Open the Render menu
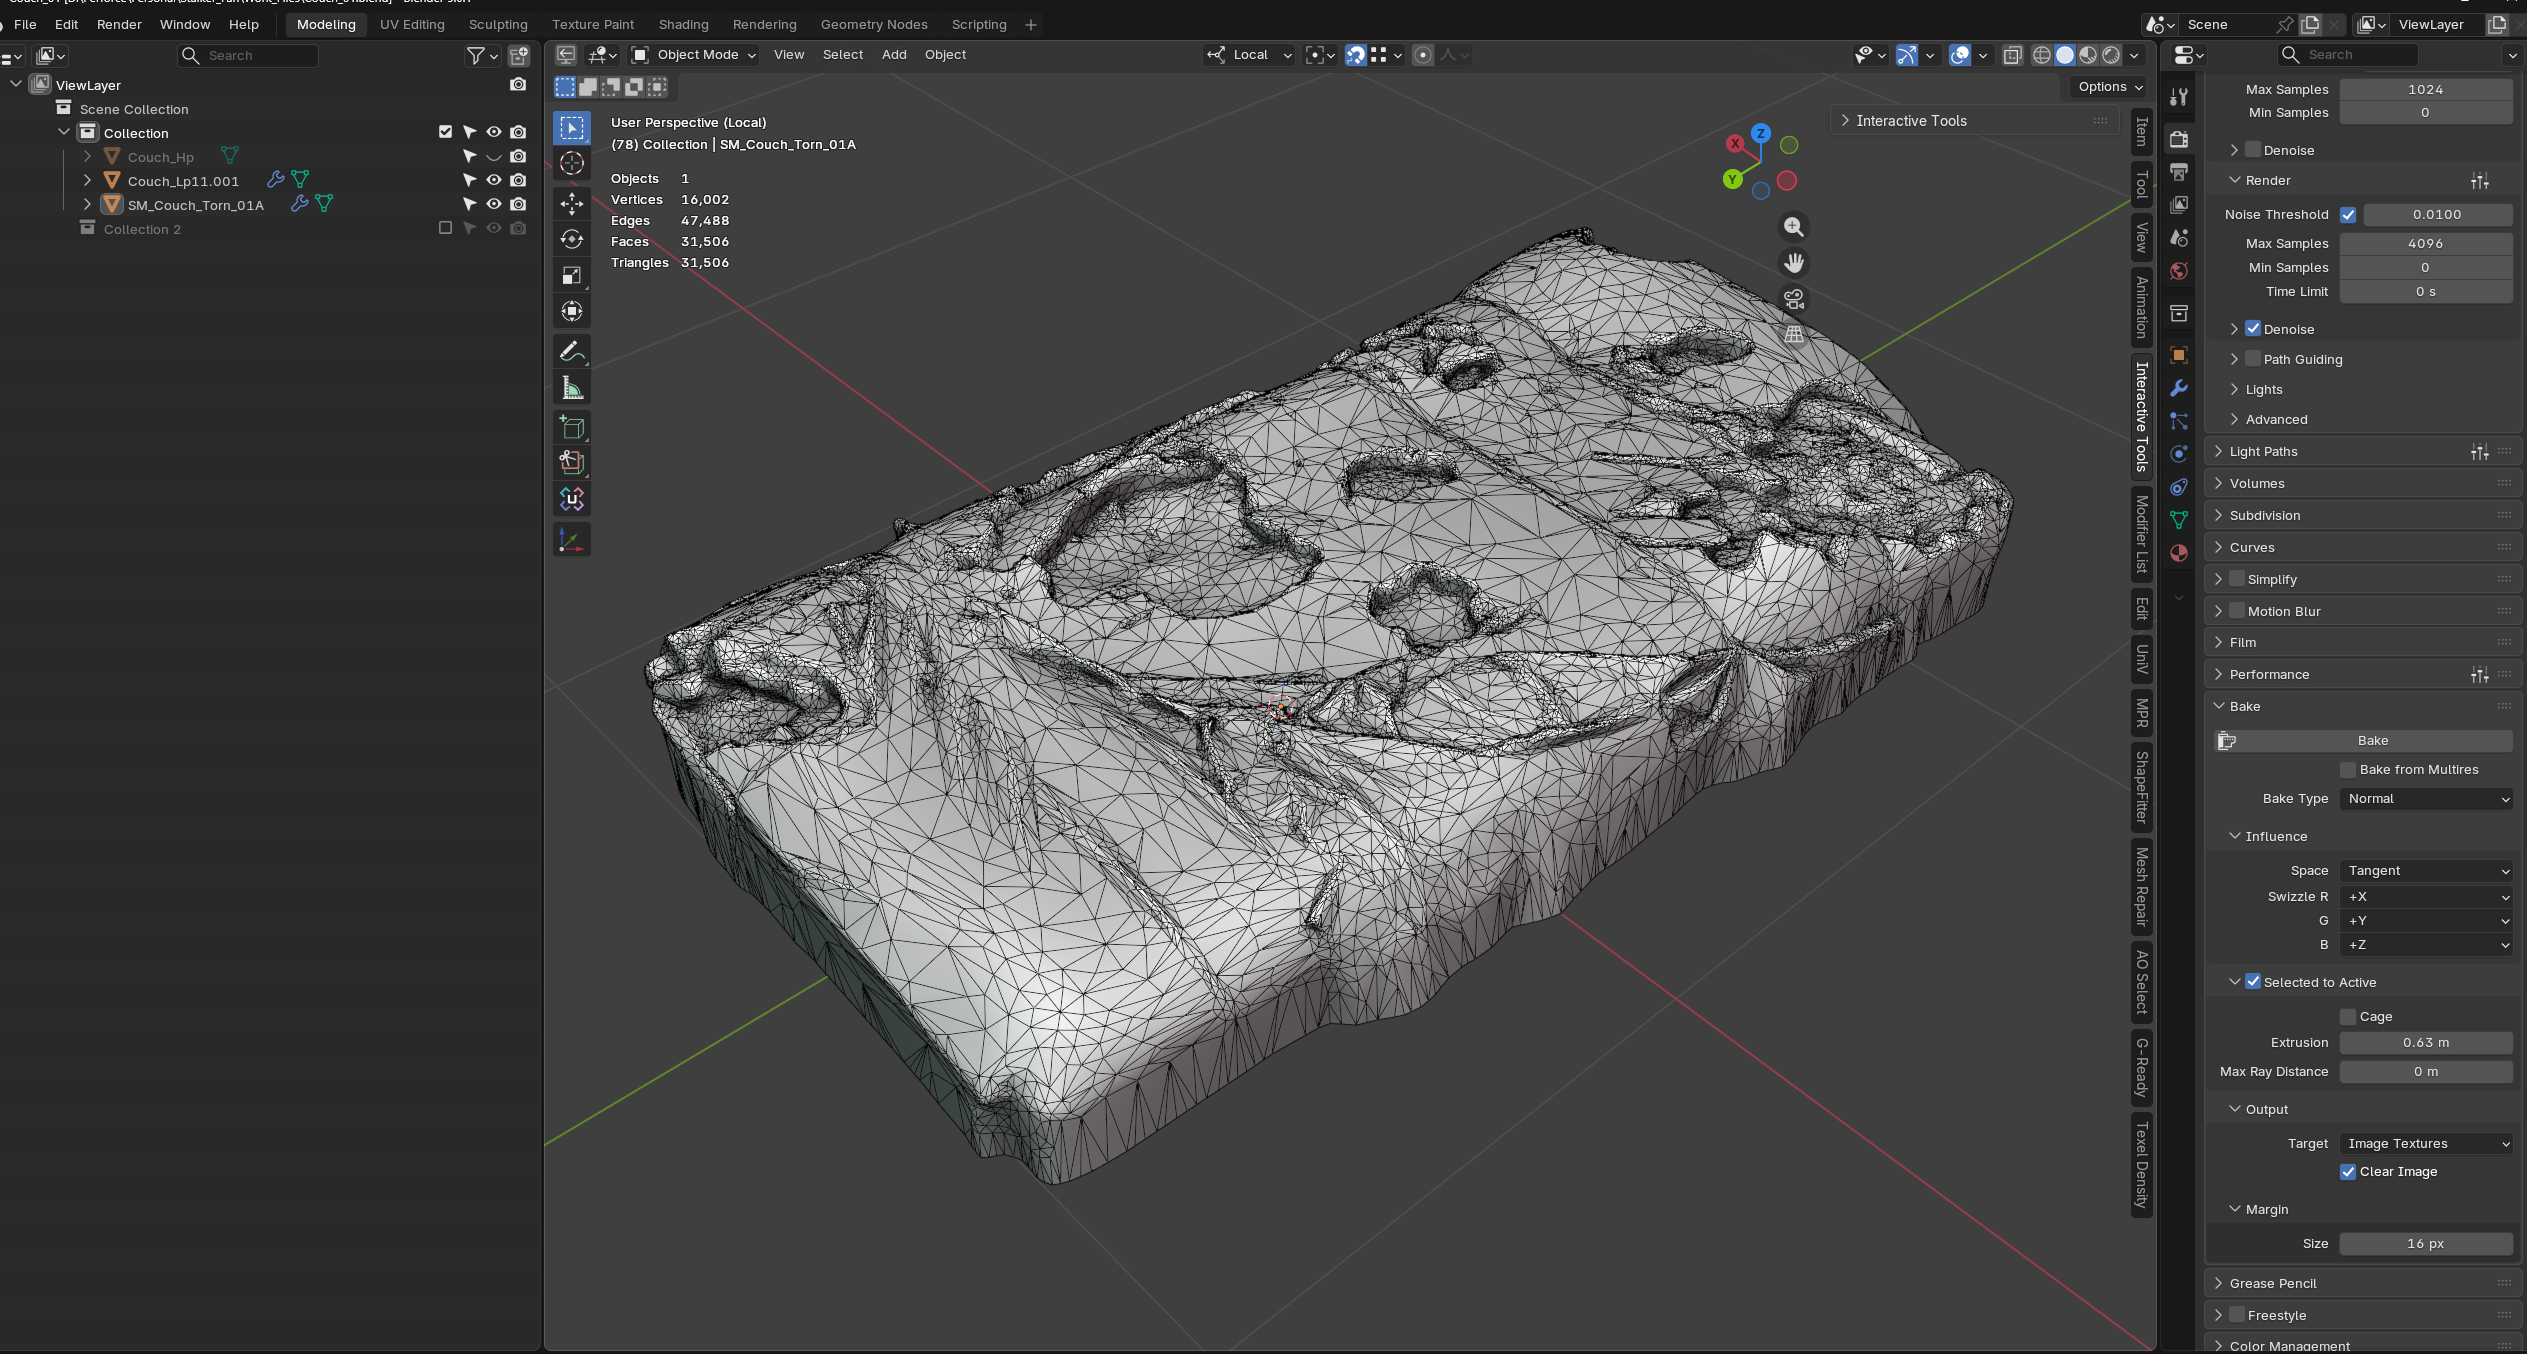This screenshot has width=2527, height=1354. [119, 24]
